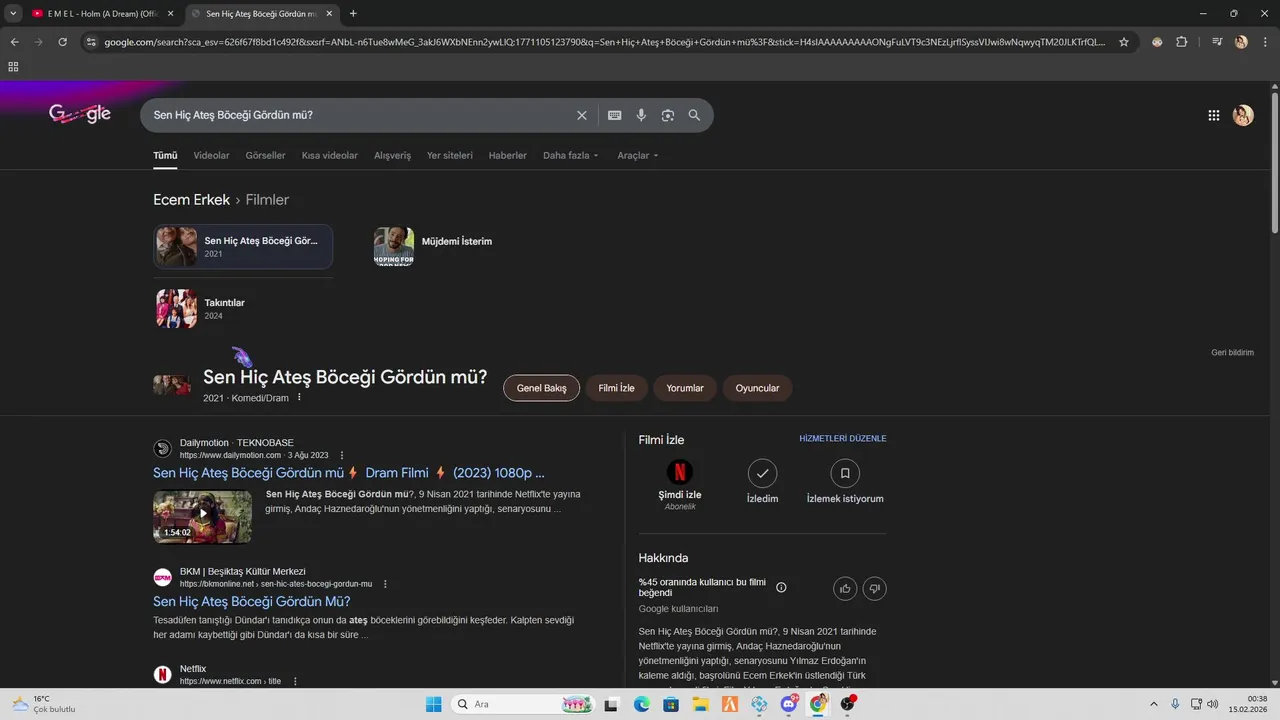This screenshot has height=720, width=1280.
Task: Select the 'Oyuncular' chip
Action: click(757, 388)
